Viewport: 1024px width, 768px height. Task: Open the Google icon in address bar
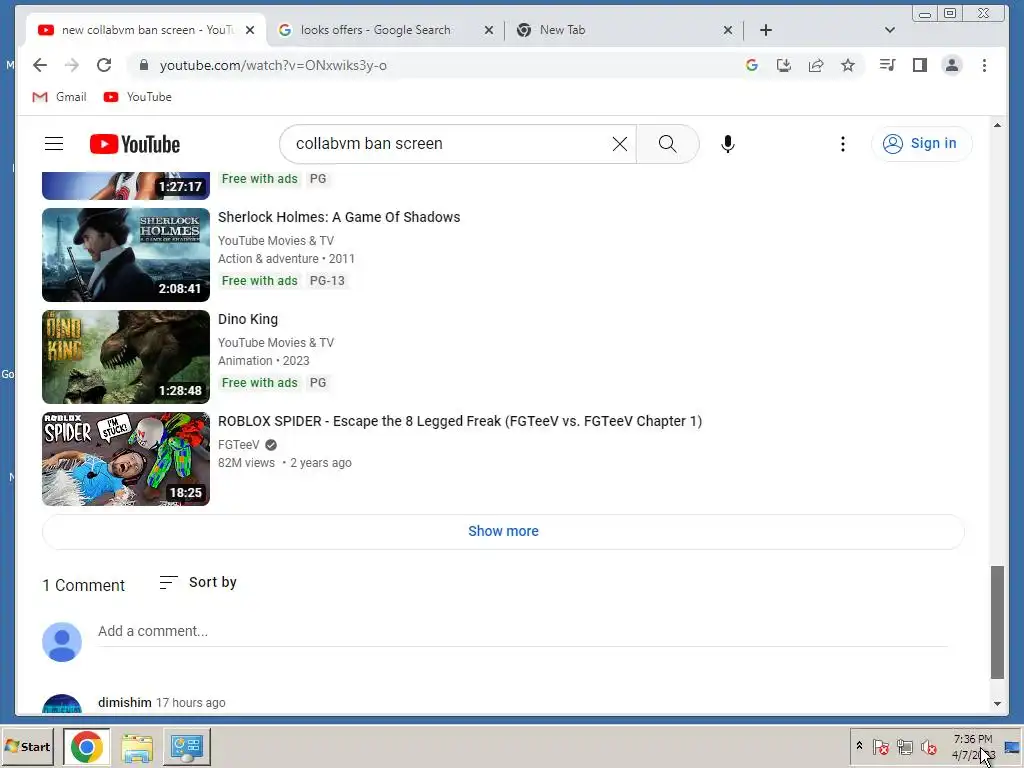click(x=752, y=65)
